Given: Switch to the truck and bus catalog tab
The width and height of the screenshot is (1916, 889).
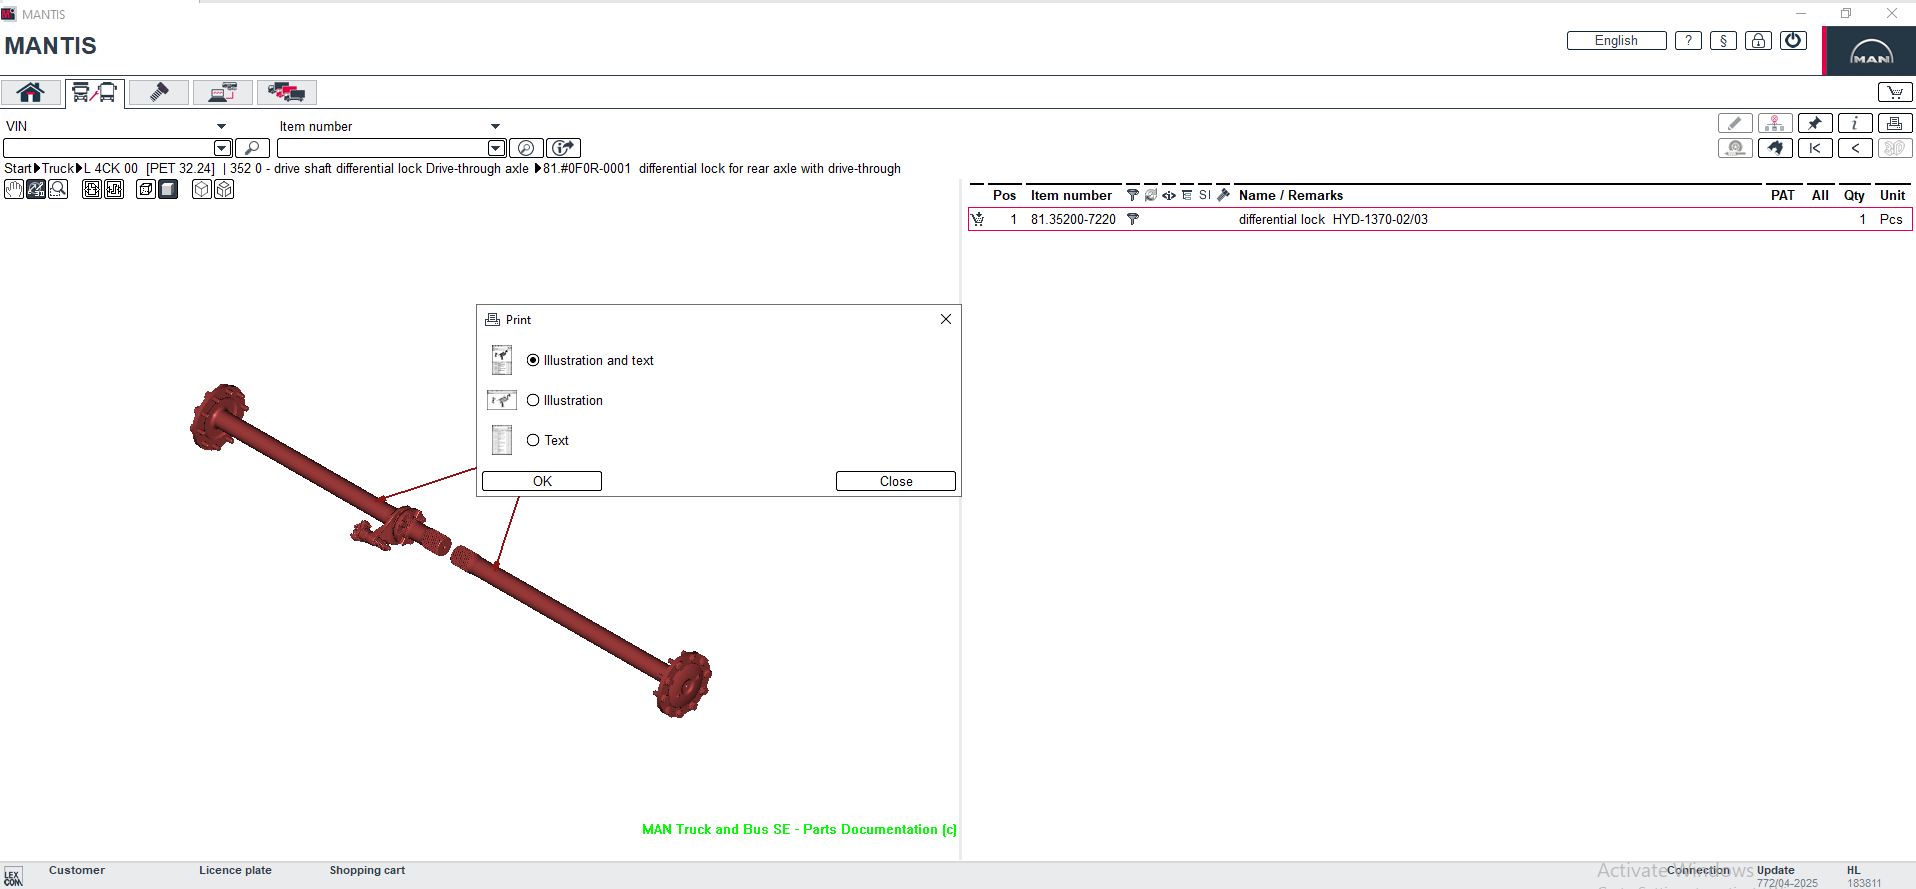Looking at the screenshot, I should pyautogui.click(x=95, y=93).
